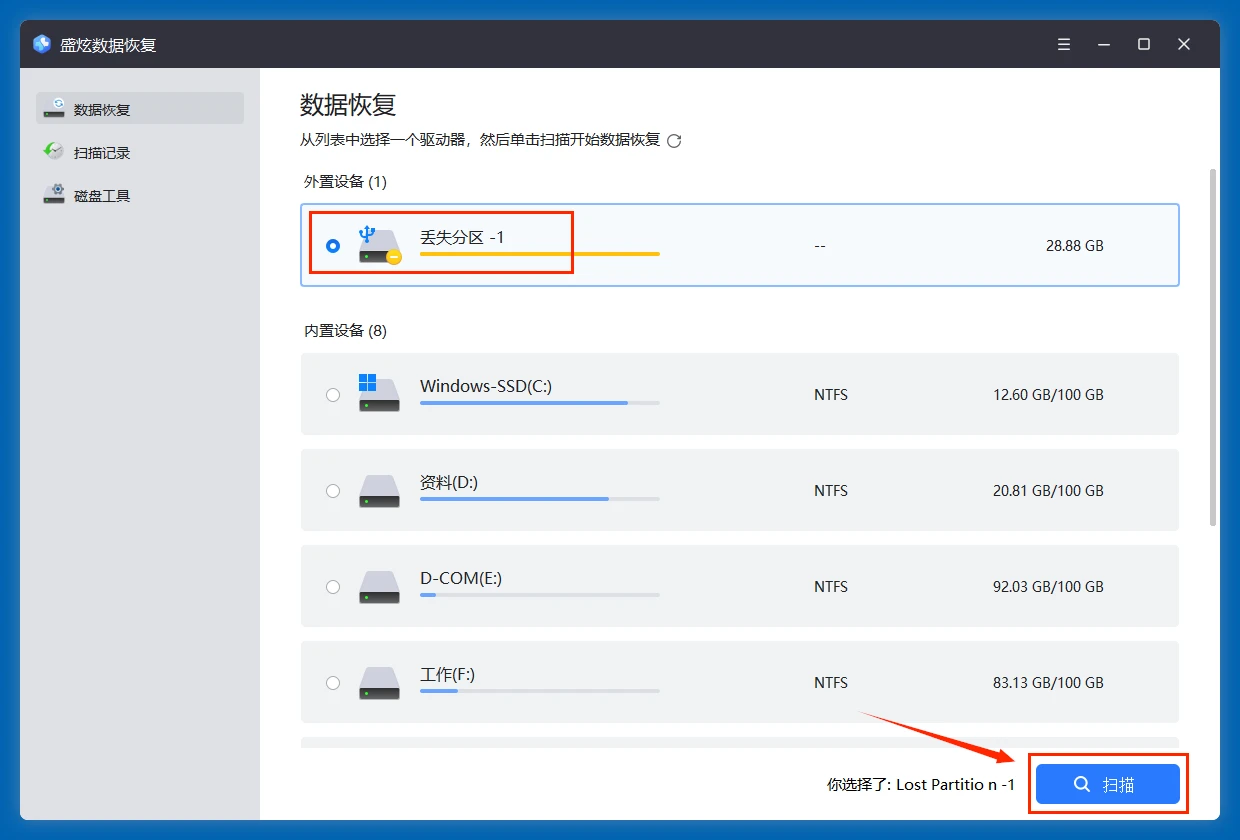Image resolution: width=1240 pixels, height=840 pixels.
Task: Click NTFS in the Windows-SSD(C:) row
Action: (x=831, y=394)
